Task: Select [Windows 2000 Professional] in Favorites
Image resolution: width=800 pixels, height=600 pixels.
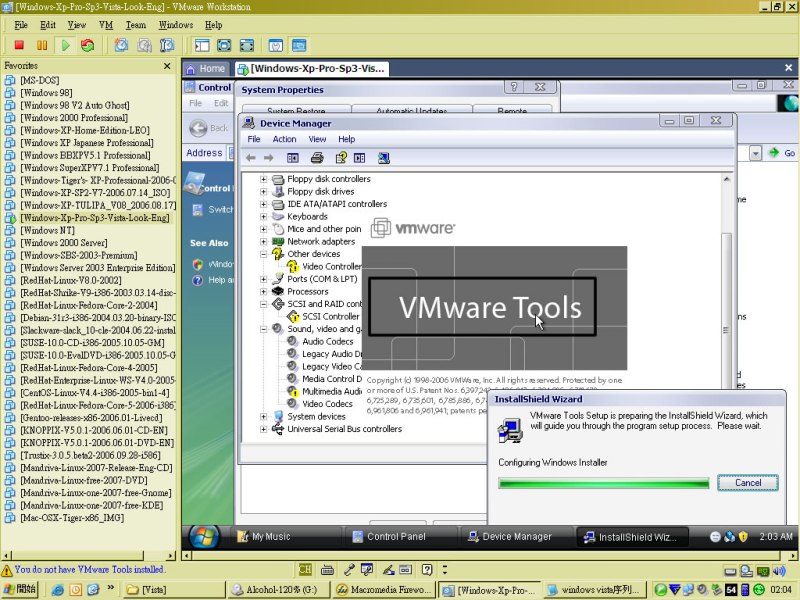Action: (x=74, y=118)
